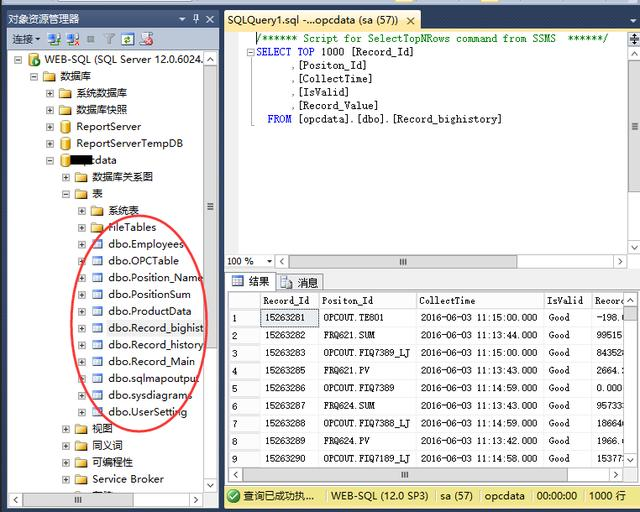Viewport: 640px width, 512px height.
Task: Collapse the WEB-SQL server node
Action: click(x=18, y=60)
